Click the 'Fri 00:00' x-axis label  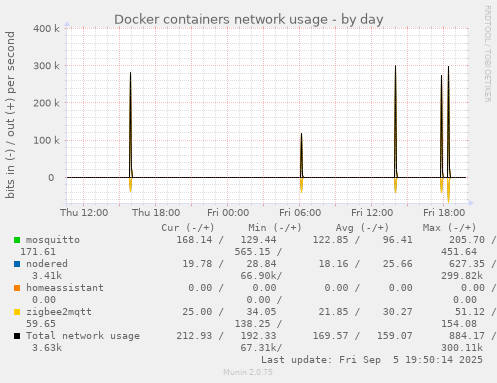[228, 213]
